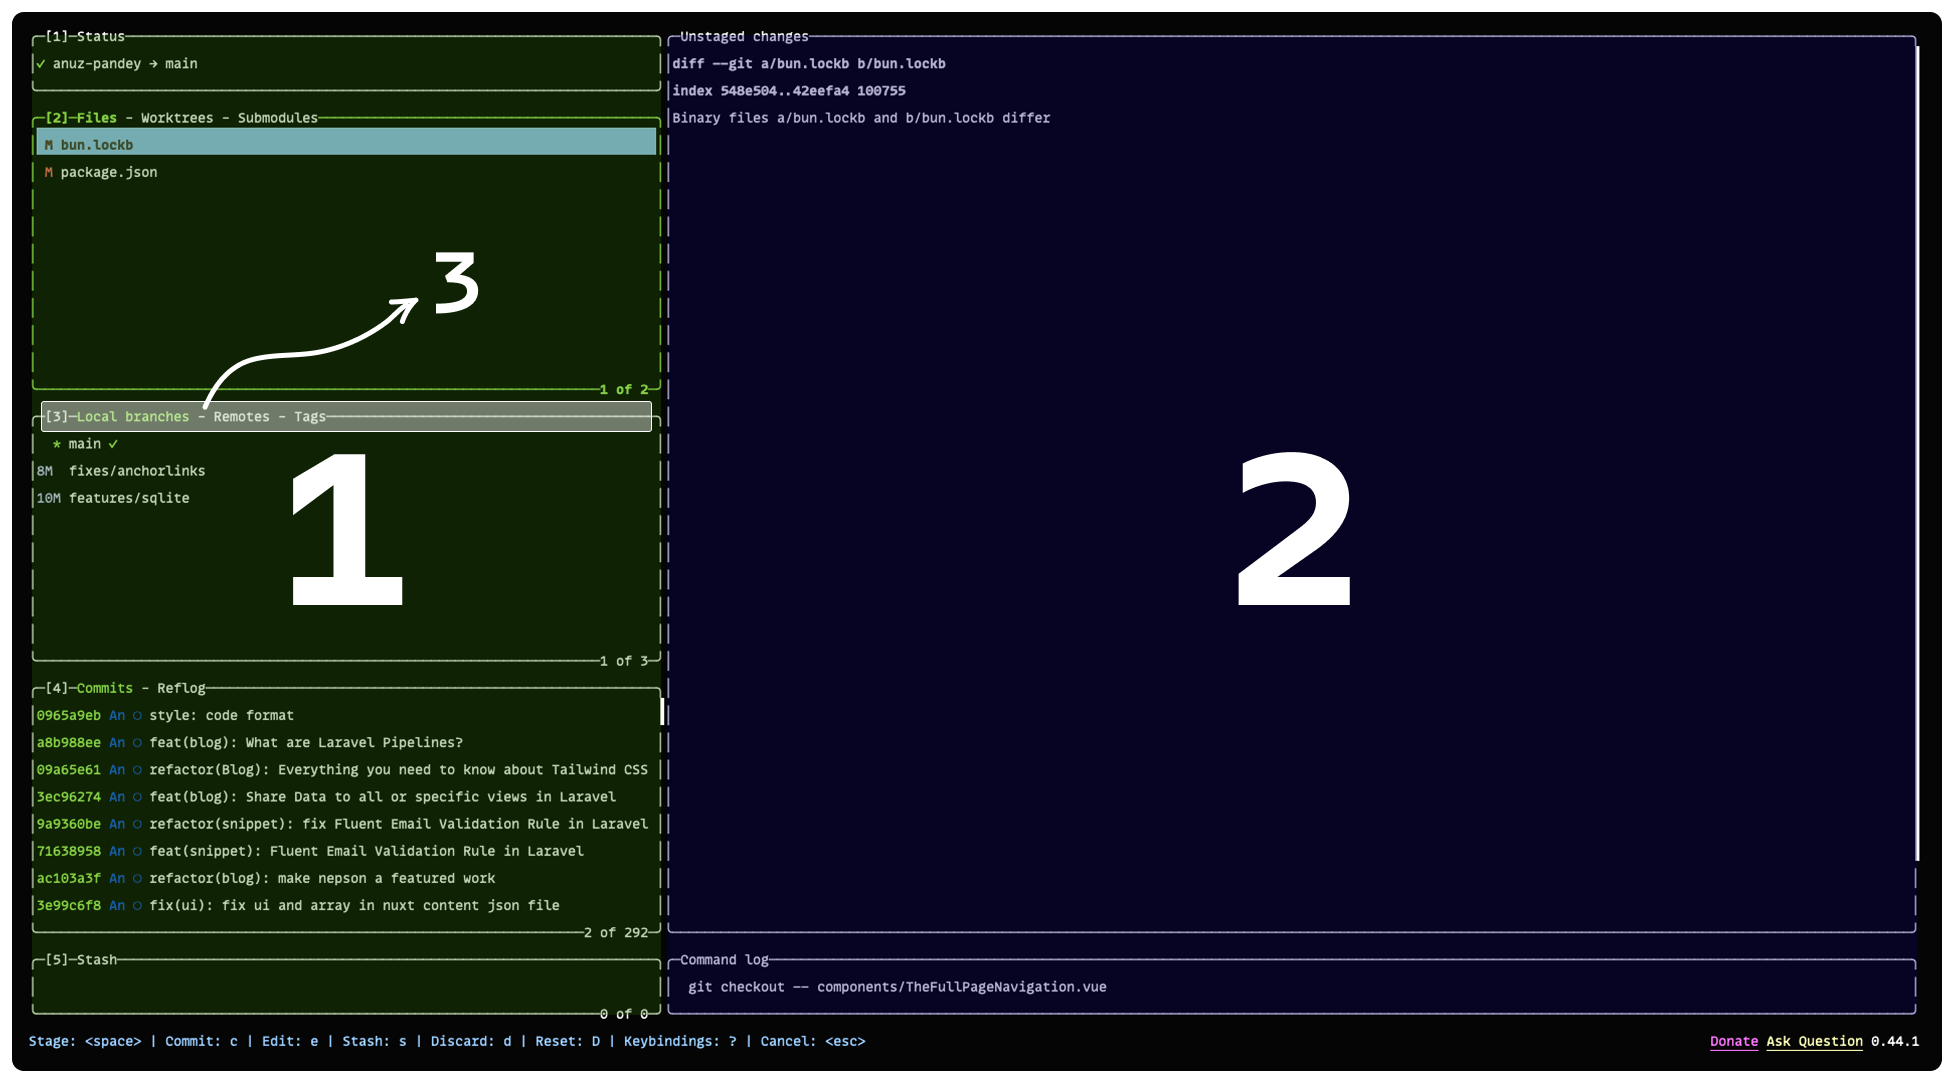Open the Submodules tab

(277, 118)
